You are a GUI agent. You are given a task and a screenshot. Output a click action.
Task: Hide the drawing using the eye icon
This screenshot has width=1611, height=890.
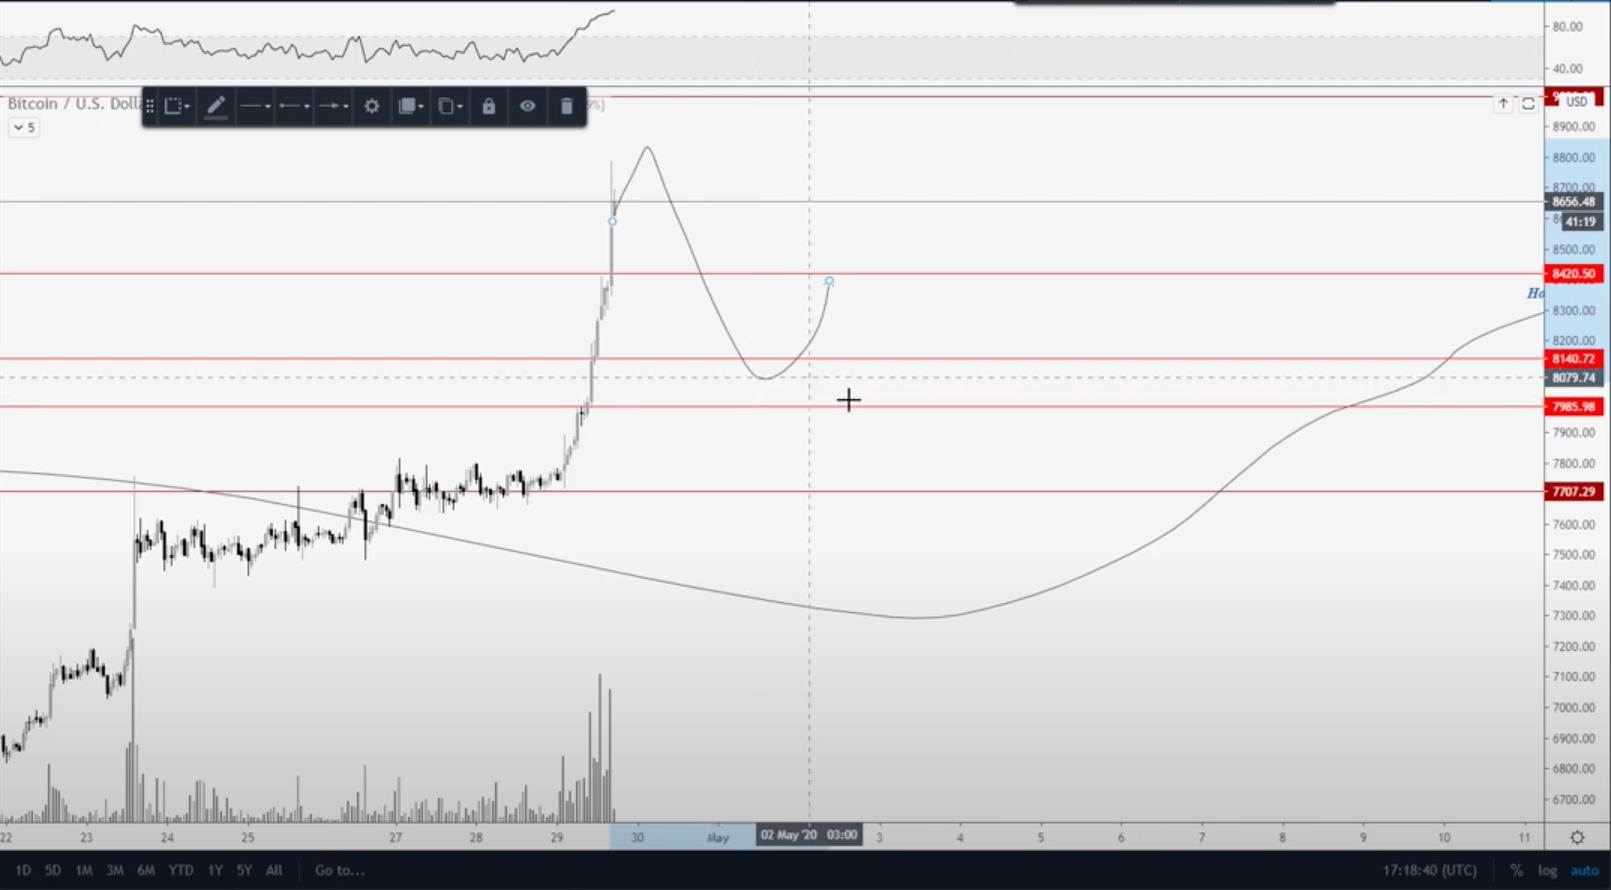tap(527, 106)
